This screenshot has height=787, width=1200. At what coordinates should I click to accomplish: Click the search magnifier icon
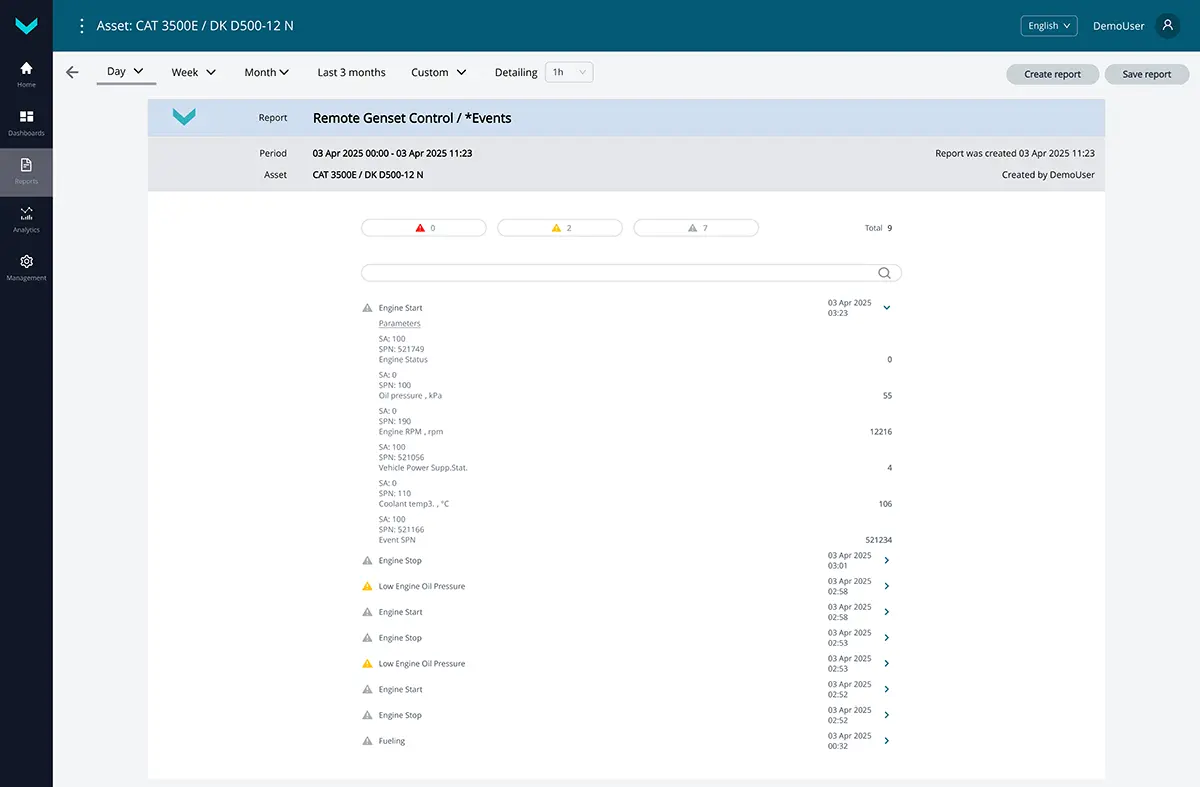(x=884, y=273)
